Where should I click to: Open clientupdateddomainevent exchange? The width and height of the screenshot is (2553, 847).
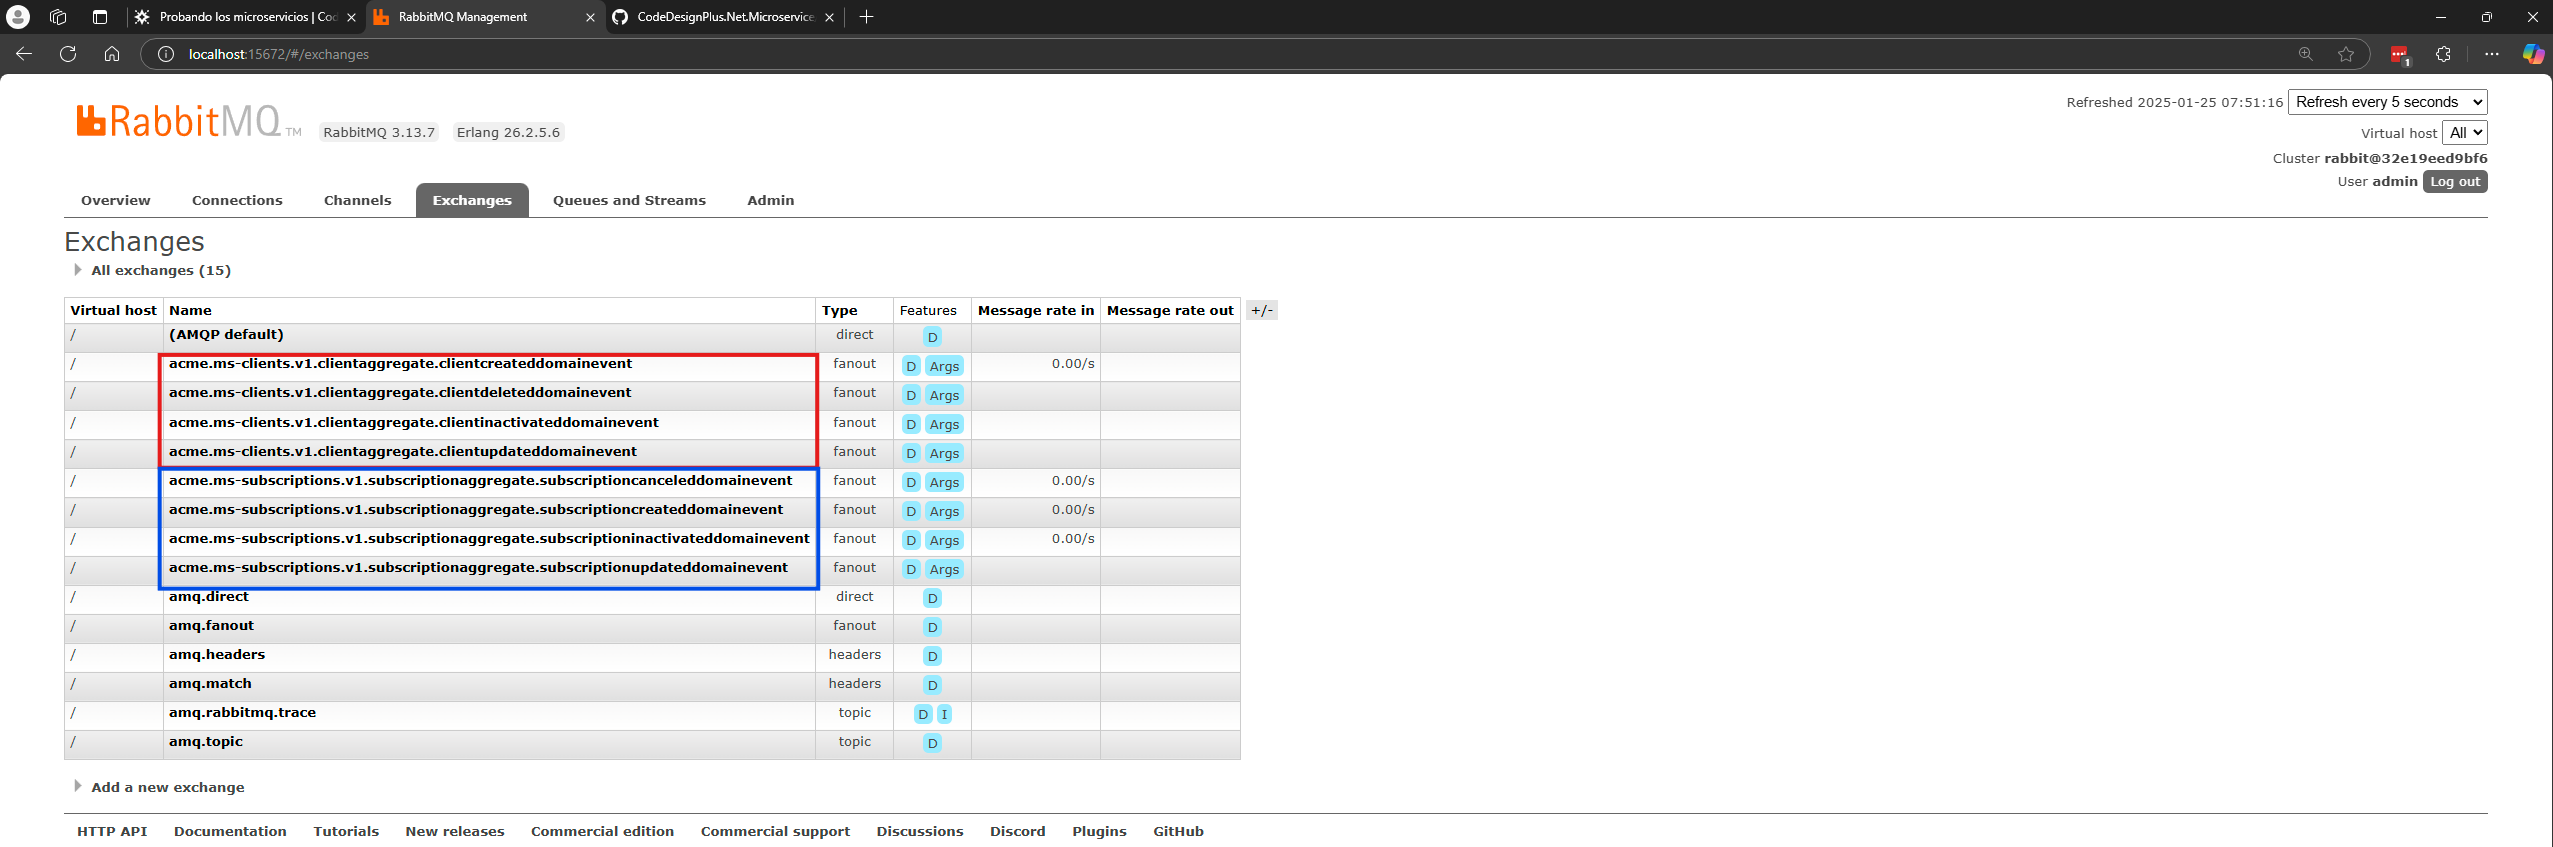point(402,451)
